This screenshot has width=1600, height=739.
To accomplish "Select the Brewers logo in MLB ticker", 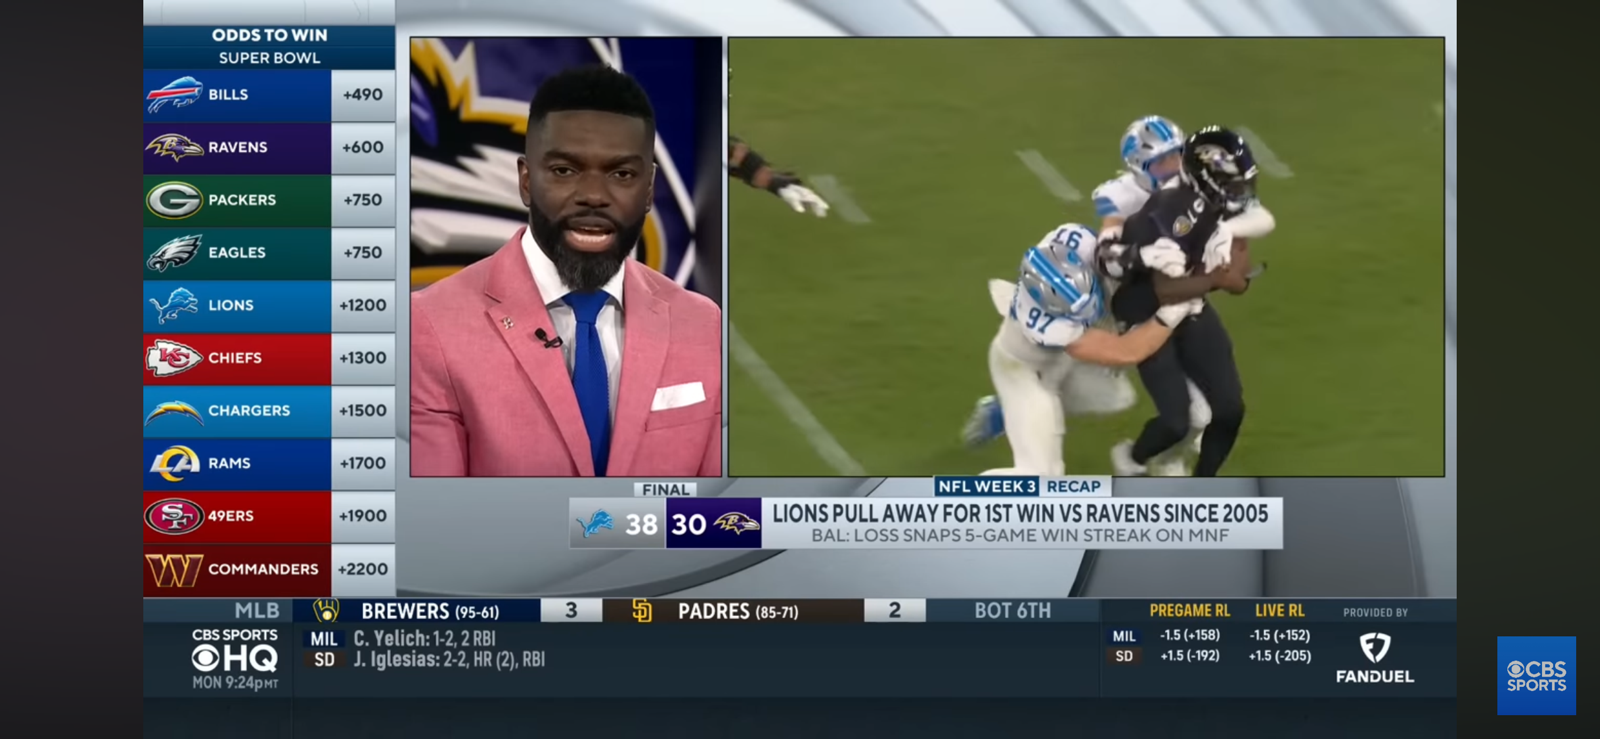I will pyautogui.click(x=326, y=610).
